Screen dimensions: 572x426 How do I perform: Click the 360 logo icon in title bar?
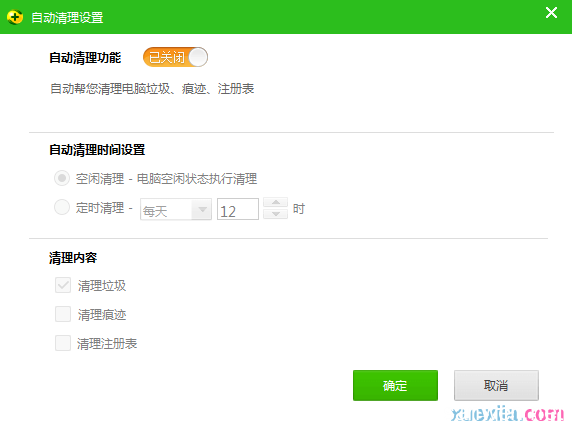tap(15, 17)
